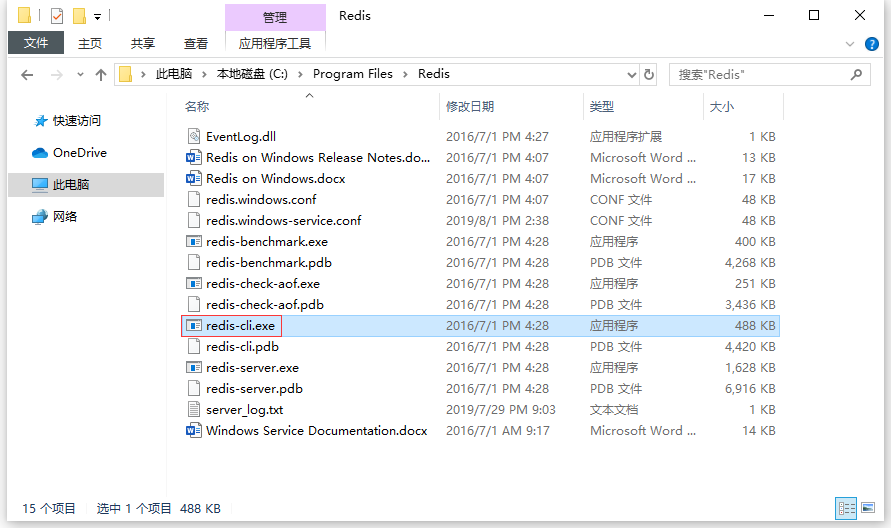Click the EventLog.dll file icon
Viewport: 891px width, 528px height.
click(194, 136)
